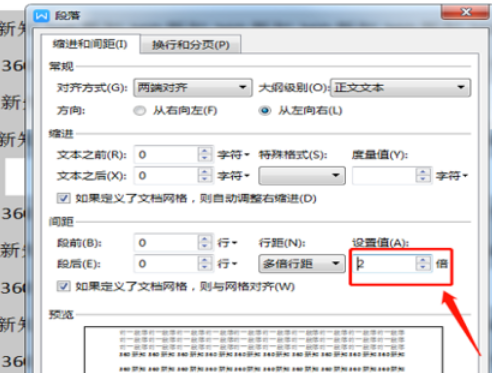Increase the 段后(E) spacing with up arrow
Image resolution: width=492 pixels, height=373 pixels.
[x=205, y=260]
